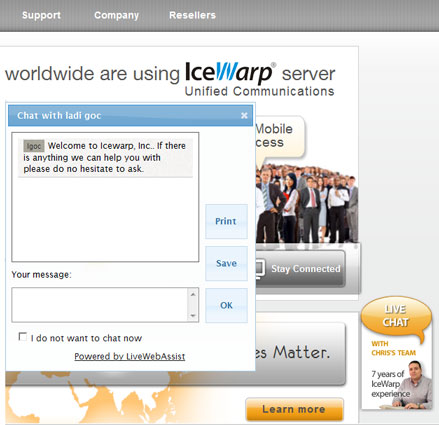Click the chat welcome message text
The height and width of the screenshot is (425, 439).
click(x=105, y=157)
